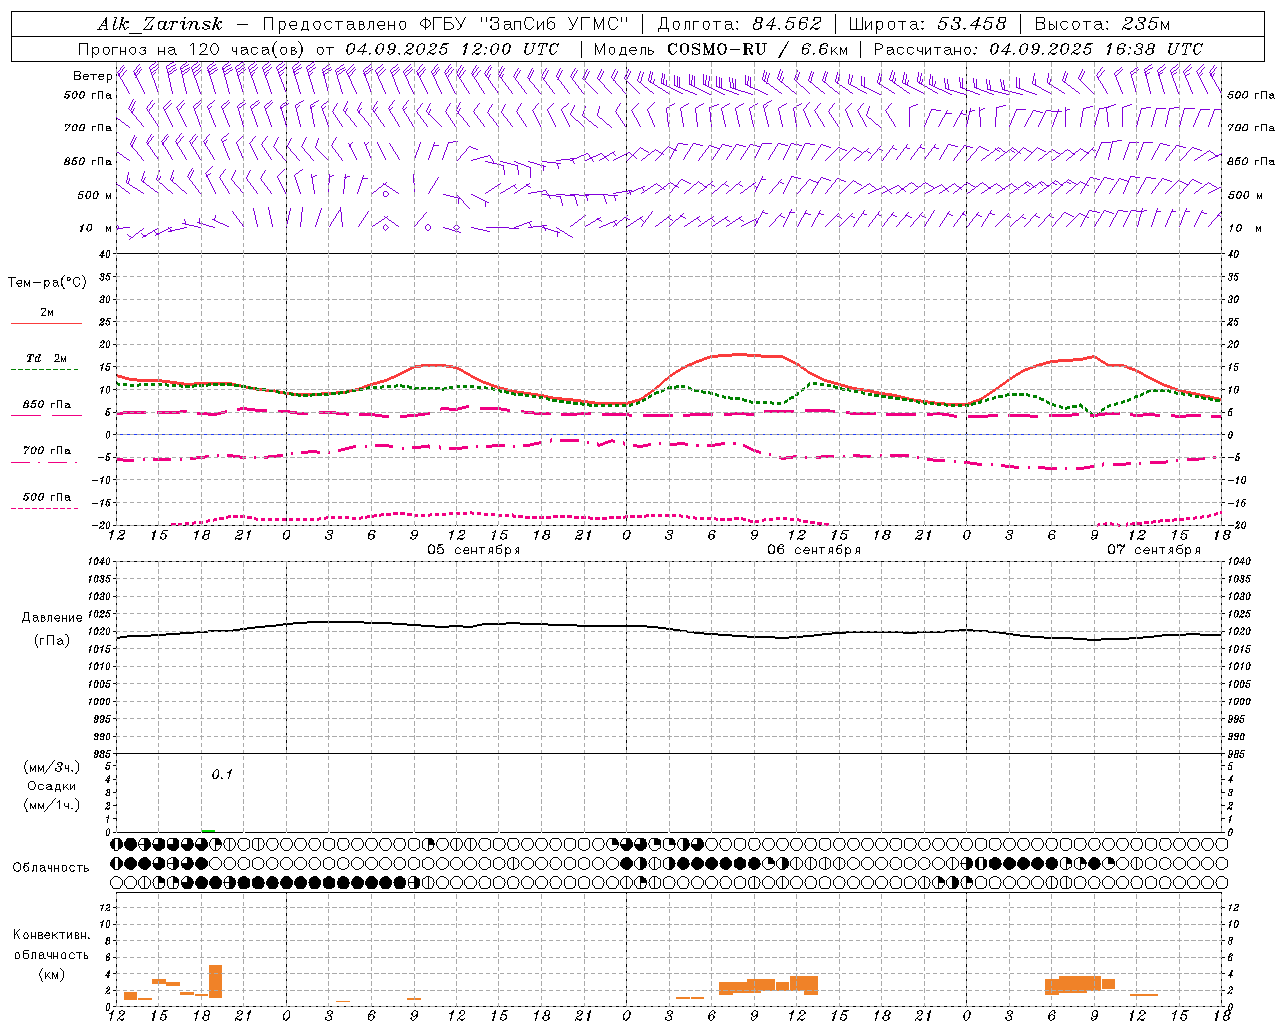
Task: Click the left-axis 1040 pressure value
Action: coord(100,562)
